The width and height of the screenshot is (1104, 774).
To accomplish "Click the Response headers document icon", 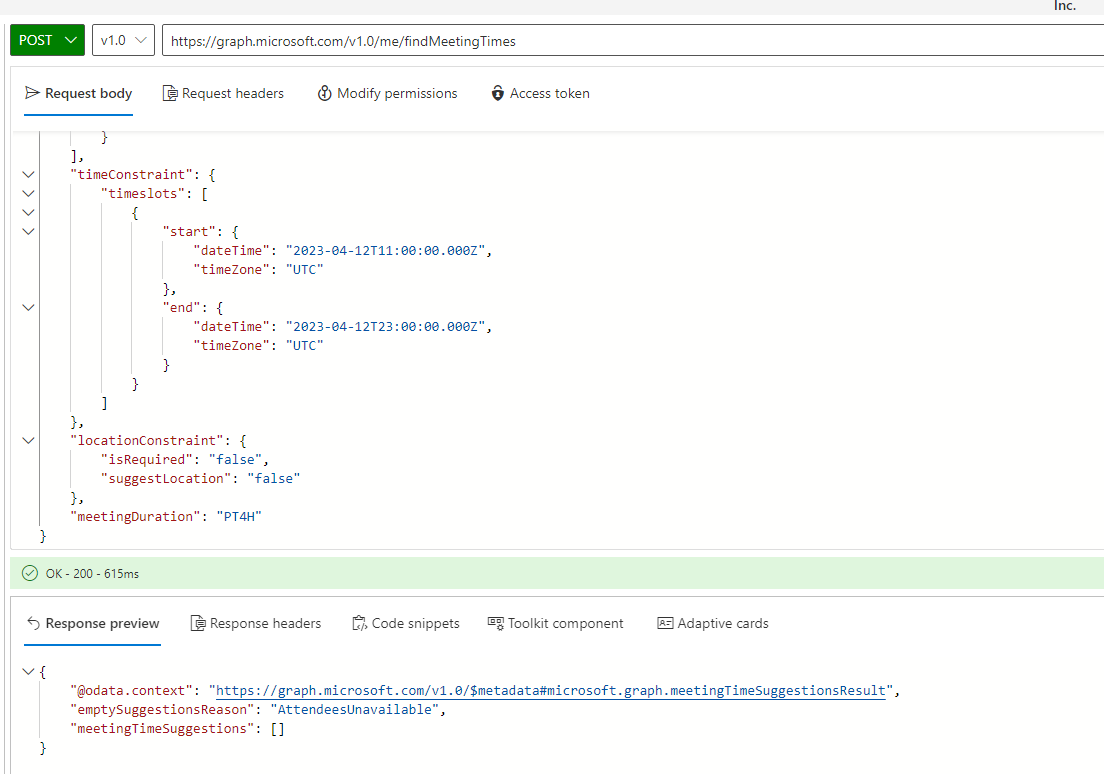I will [x=198, y=623].
